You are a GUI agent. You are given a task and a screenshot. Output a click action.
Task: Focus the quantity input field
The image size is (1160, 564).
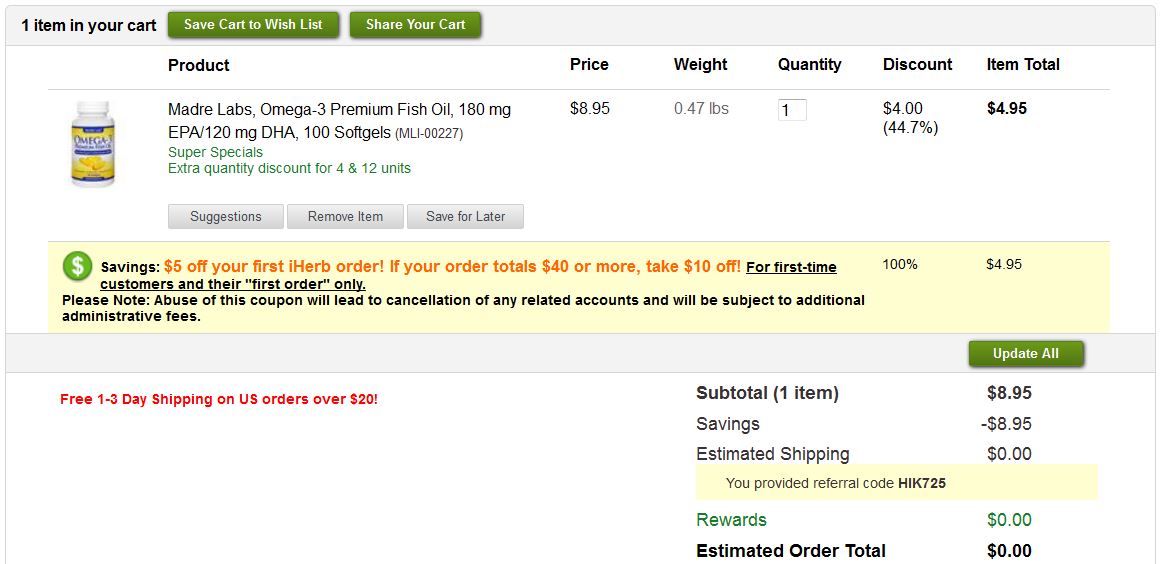[792, 110]
